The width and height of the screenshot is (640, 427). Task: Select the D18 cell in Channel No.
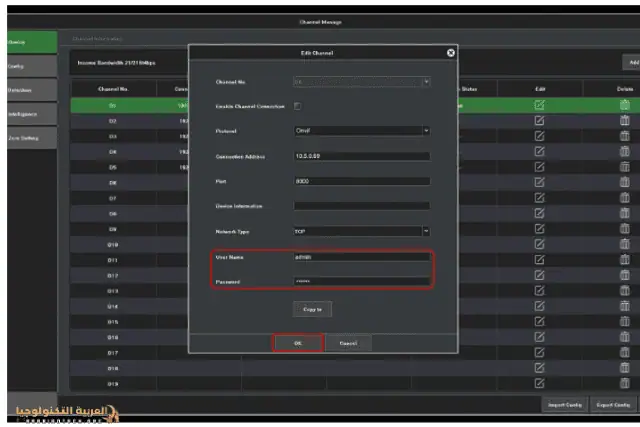pyautogui.click(x=113, y=369)
